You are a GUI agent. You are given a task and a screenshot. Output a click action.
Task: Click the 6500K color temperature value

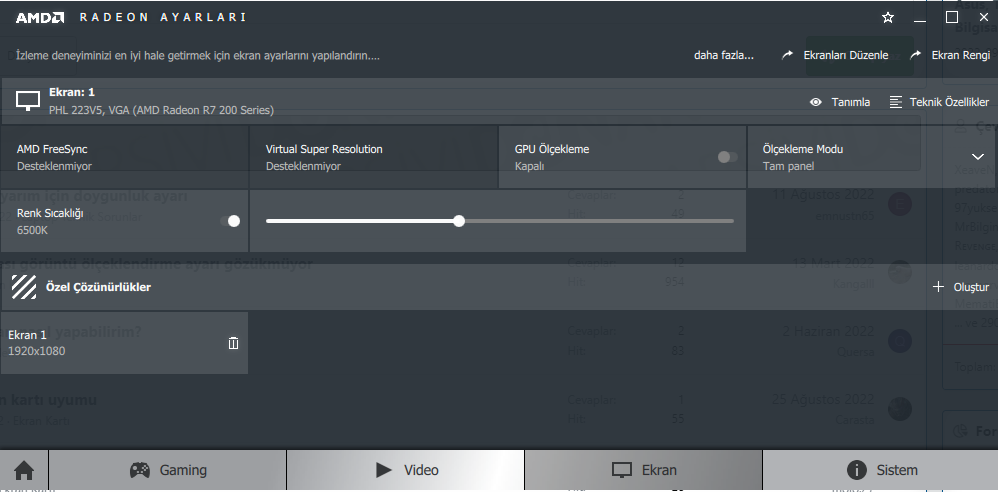click(32, 230)
